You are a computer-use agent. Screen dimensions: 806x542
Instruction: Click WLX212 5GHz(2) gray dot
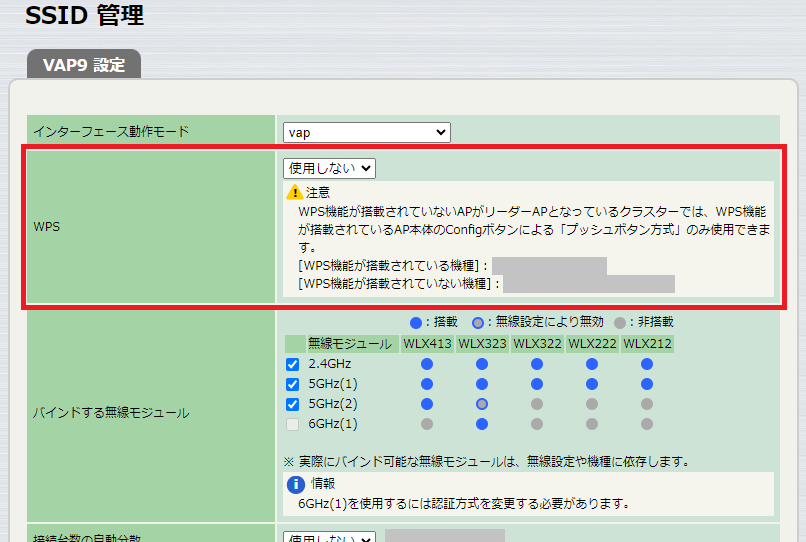(647, 404)
